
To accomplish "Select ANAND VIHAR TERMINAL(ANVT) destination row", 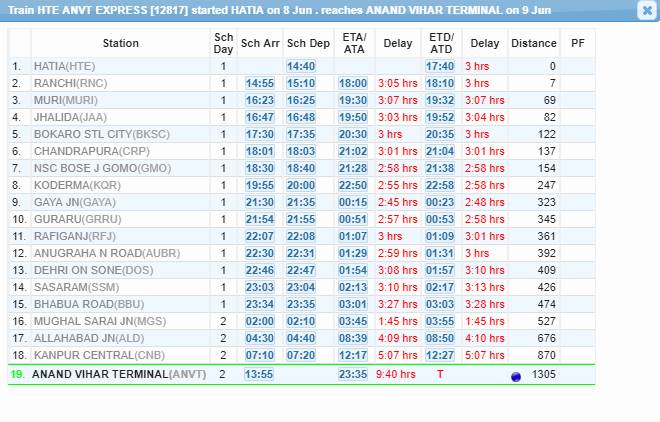I will tap(119, 374).
